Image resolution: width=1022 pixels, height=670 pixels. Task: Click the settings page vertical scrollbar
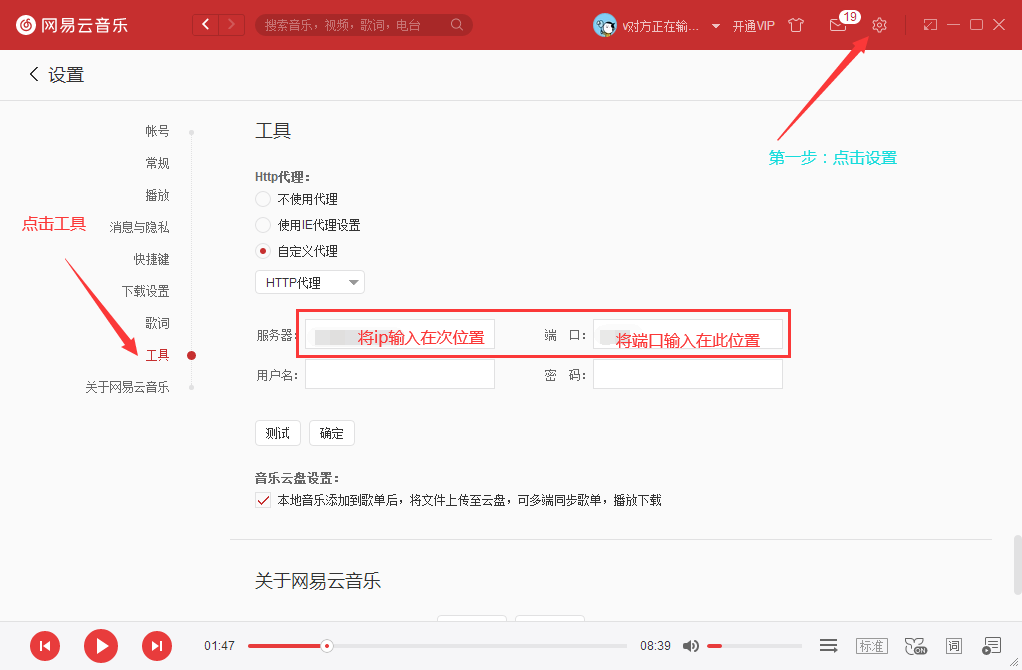[x=1017, y=565]
